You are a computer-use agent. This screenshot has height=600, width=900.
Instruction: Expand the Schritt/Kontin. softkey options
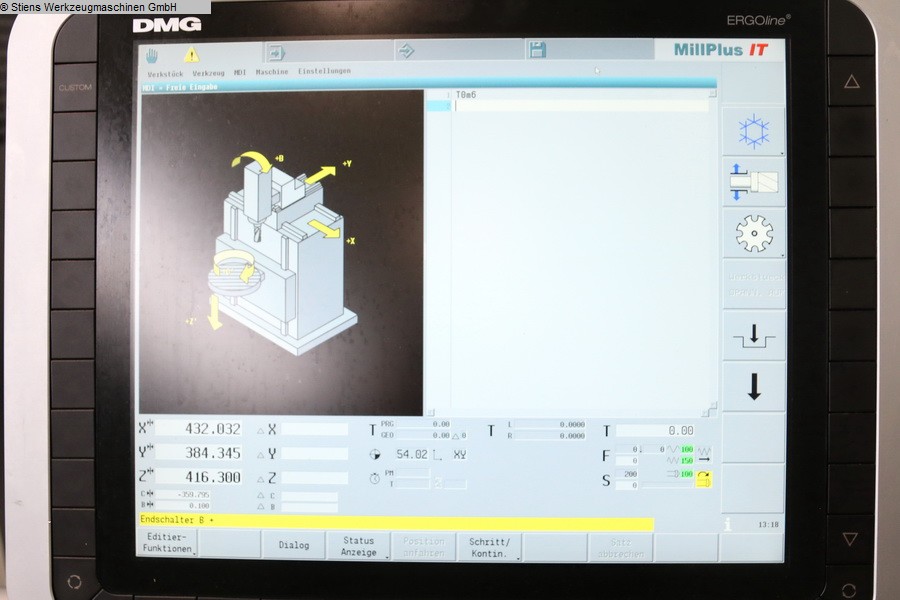489,546
